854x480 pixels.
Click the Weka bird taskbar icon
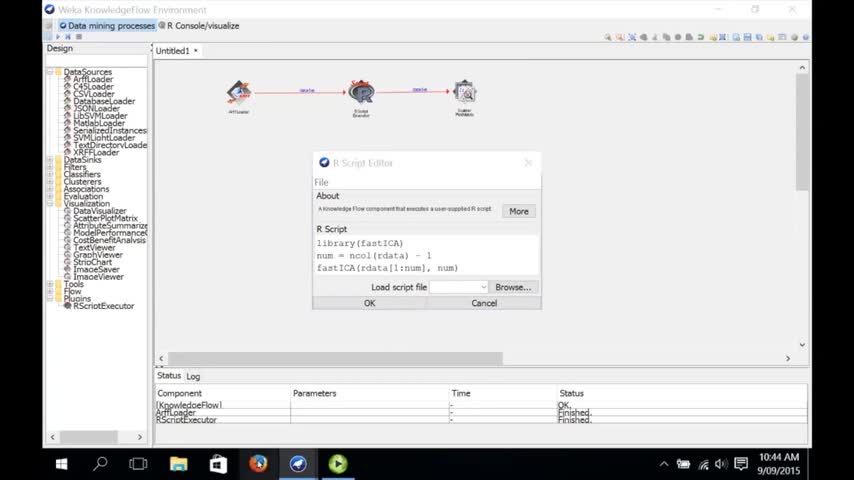[x=298, y=464]
